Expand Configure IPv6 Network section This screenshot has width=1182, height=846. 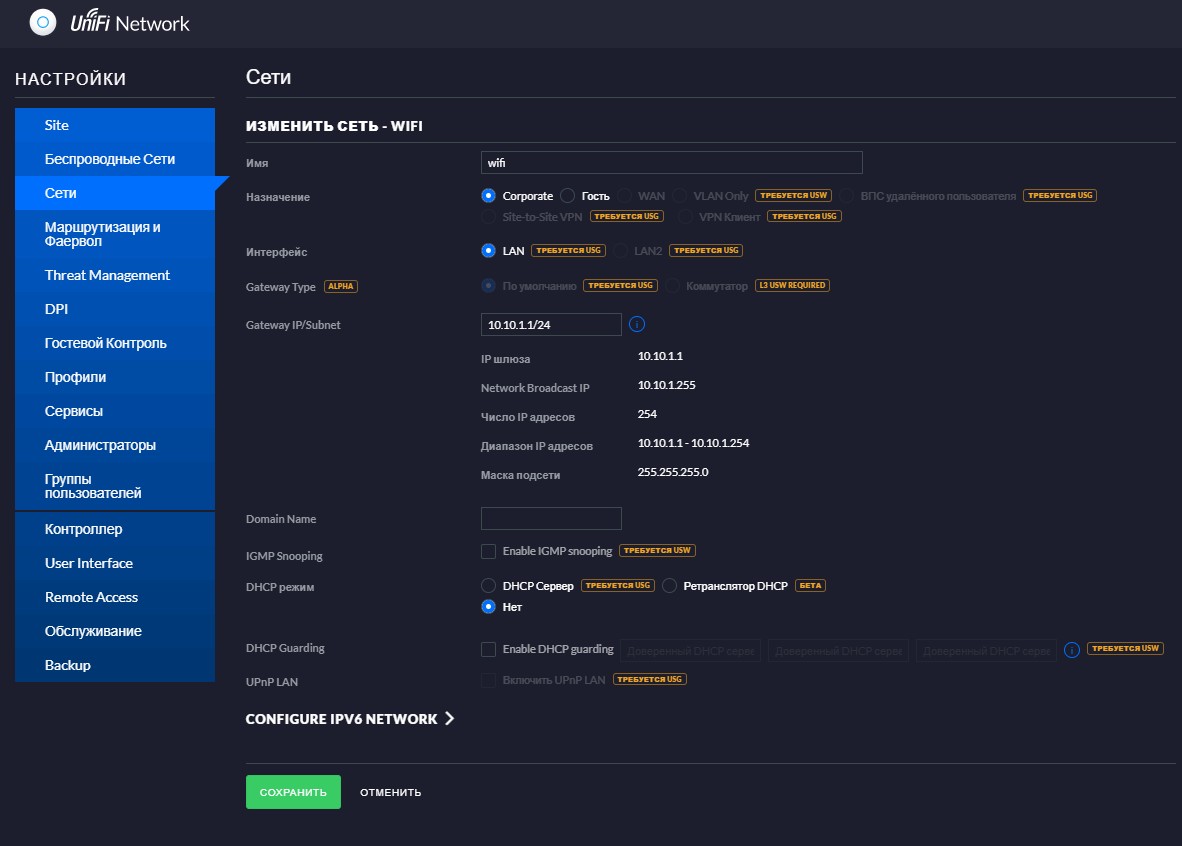[350, 719]
